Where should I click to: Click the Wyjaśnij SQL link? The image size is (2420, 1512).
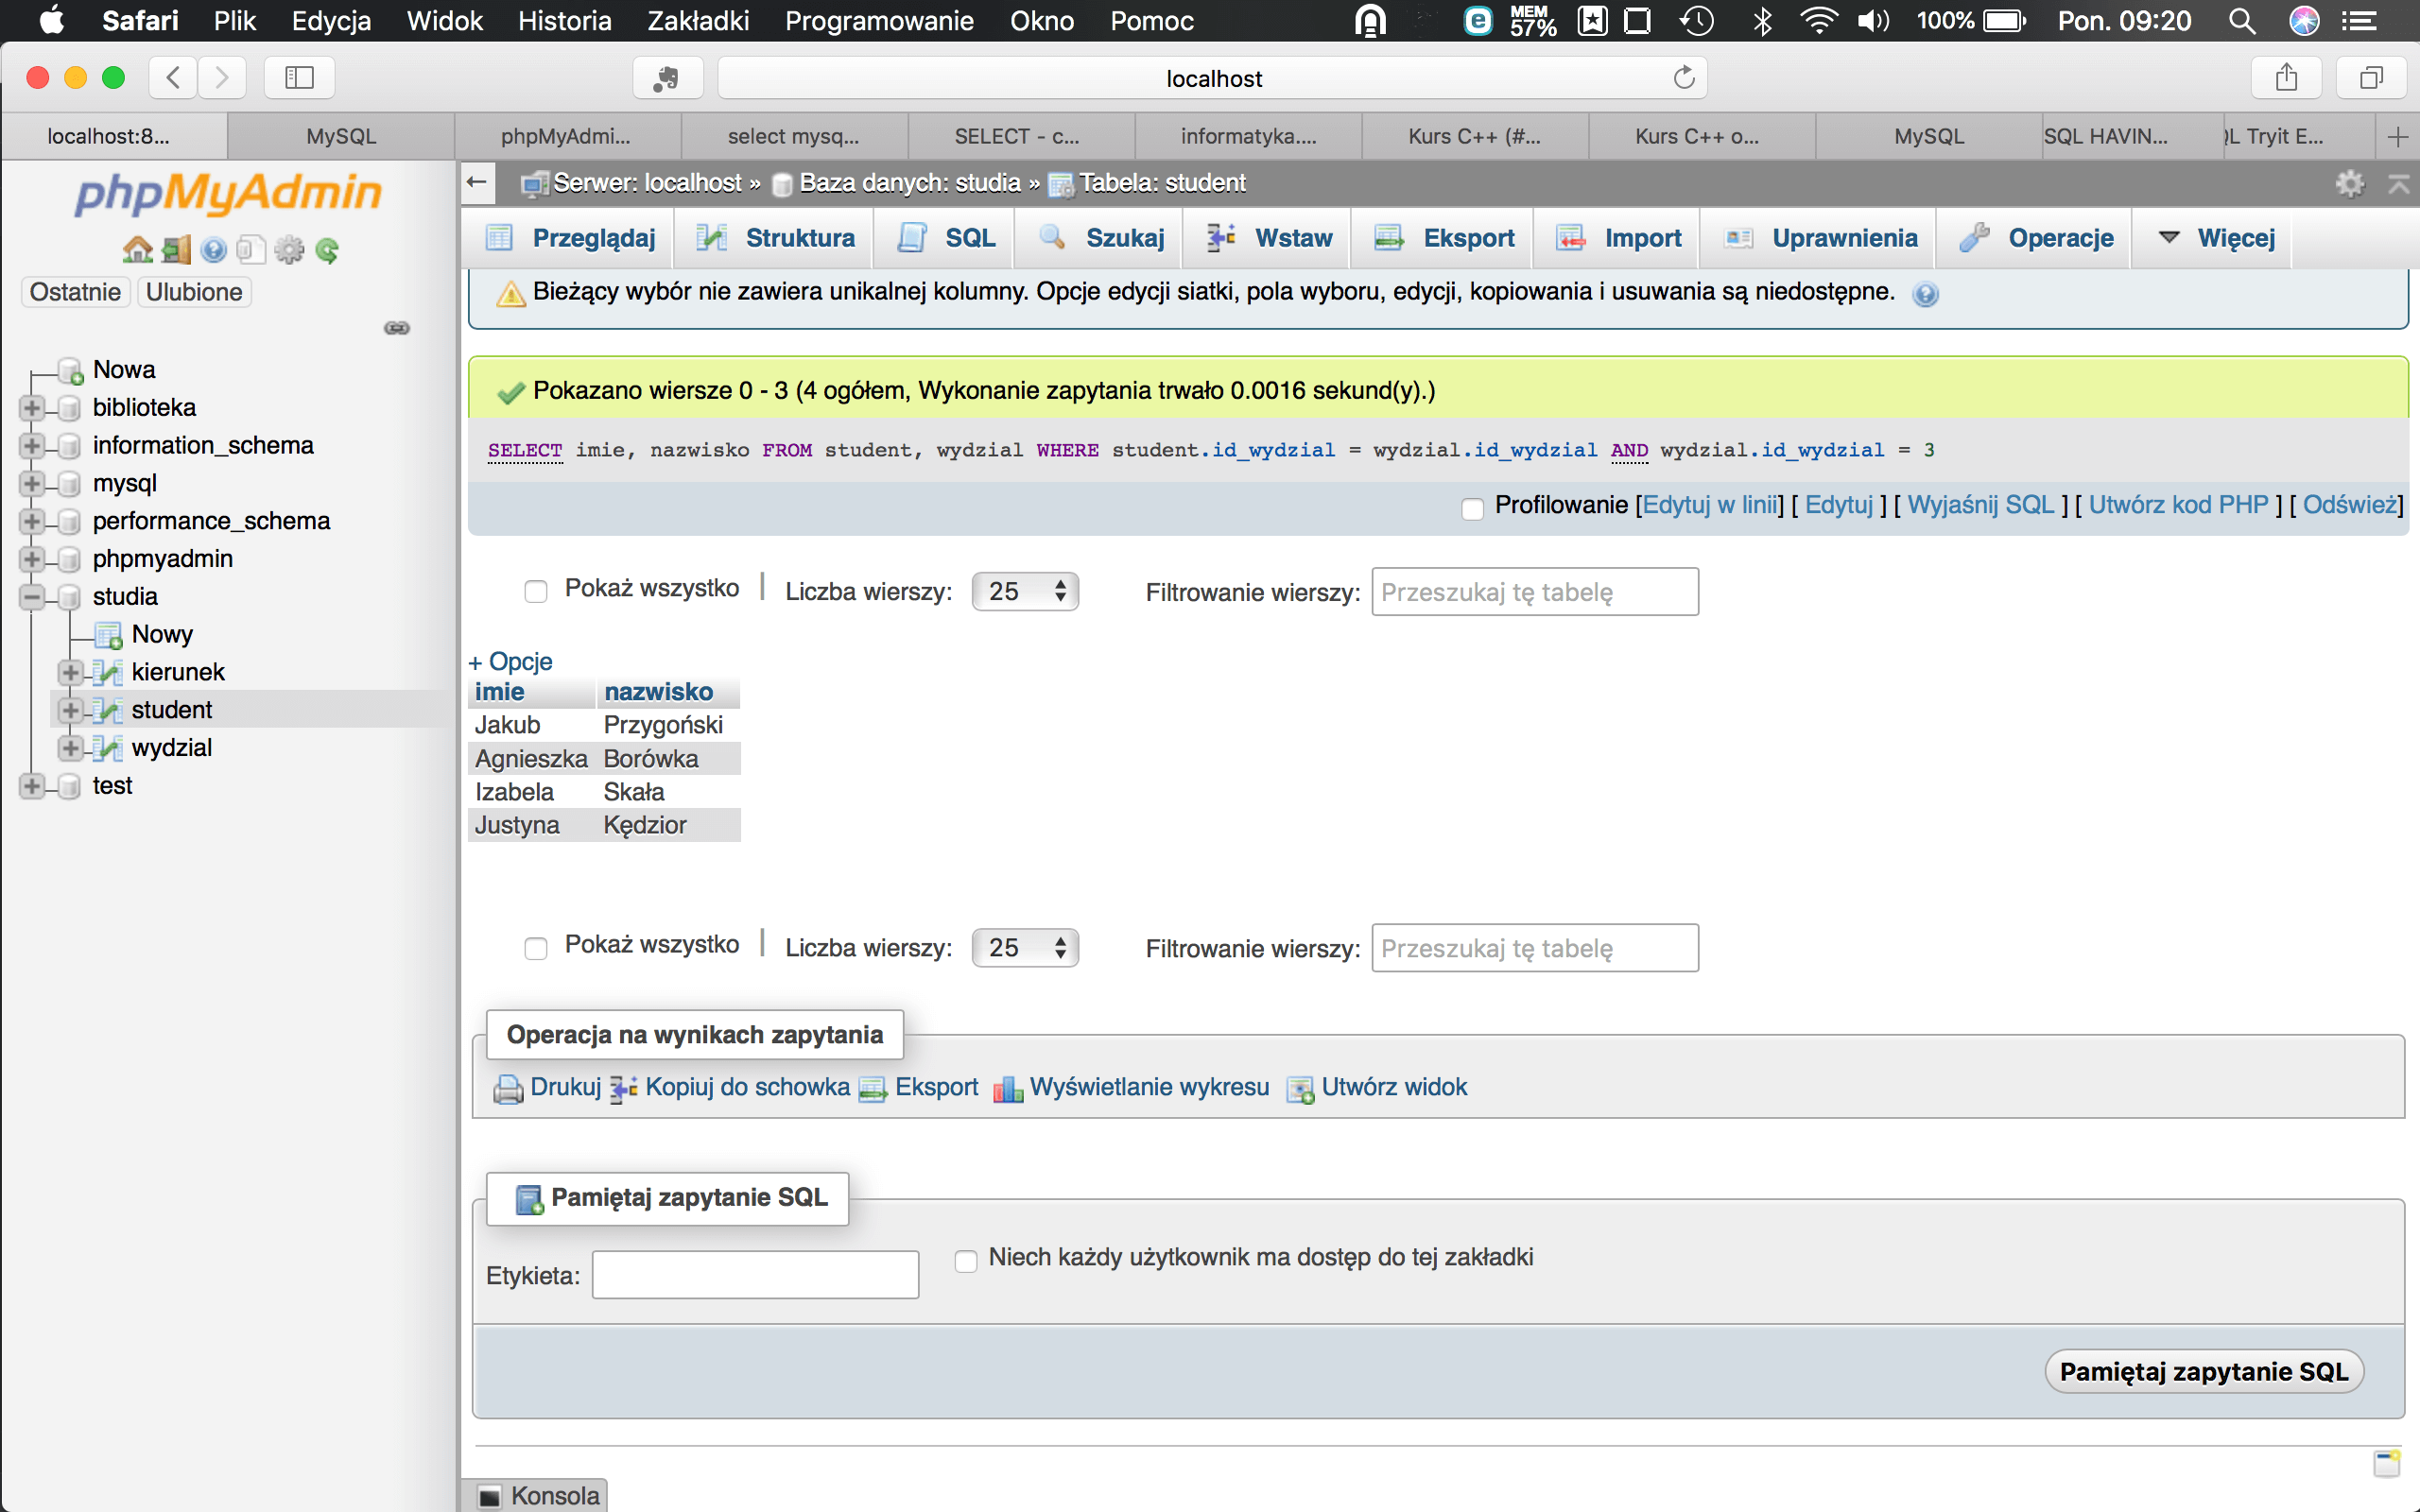[1980, 505]
